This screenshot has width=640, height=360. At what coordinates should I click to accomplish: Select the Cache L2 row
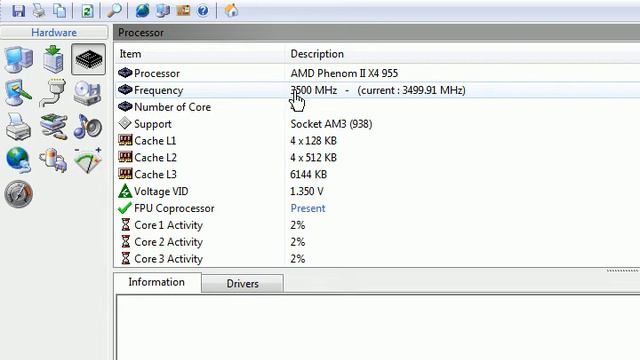click(377, 158)
